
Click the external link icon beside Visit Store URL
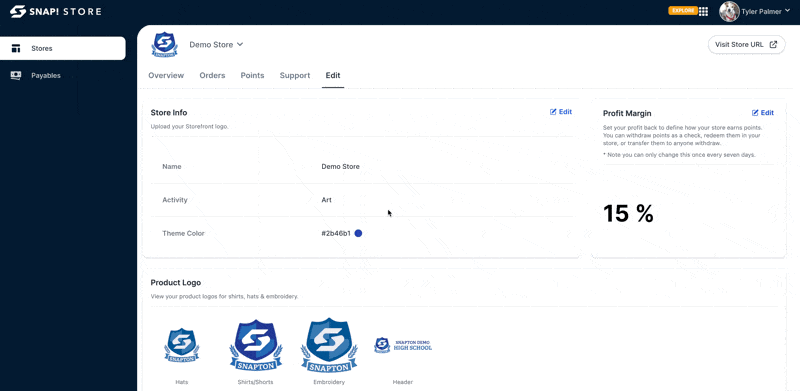coord(773,44)
